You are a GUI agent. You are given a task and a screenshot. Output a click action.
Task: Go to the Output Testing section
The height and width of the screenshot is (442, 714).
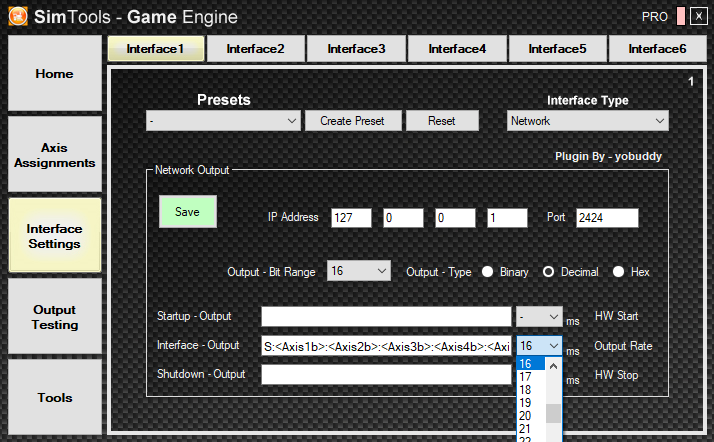point(55,317)
